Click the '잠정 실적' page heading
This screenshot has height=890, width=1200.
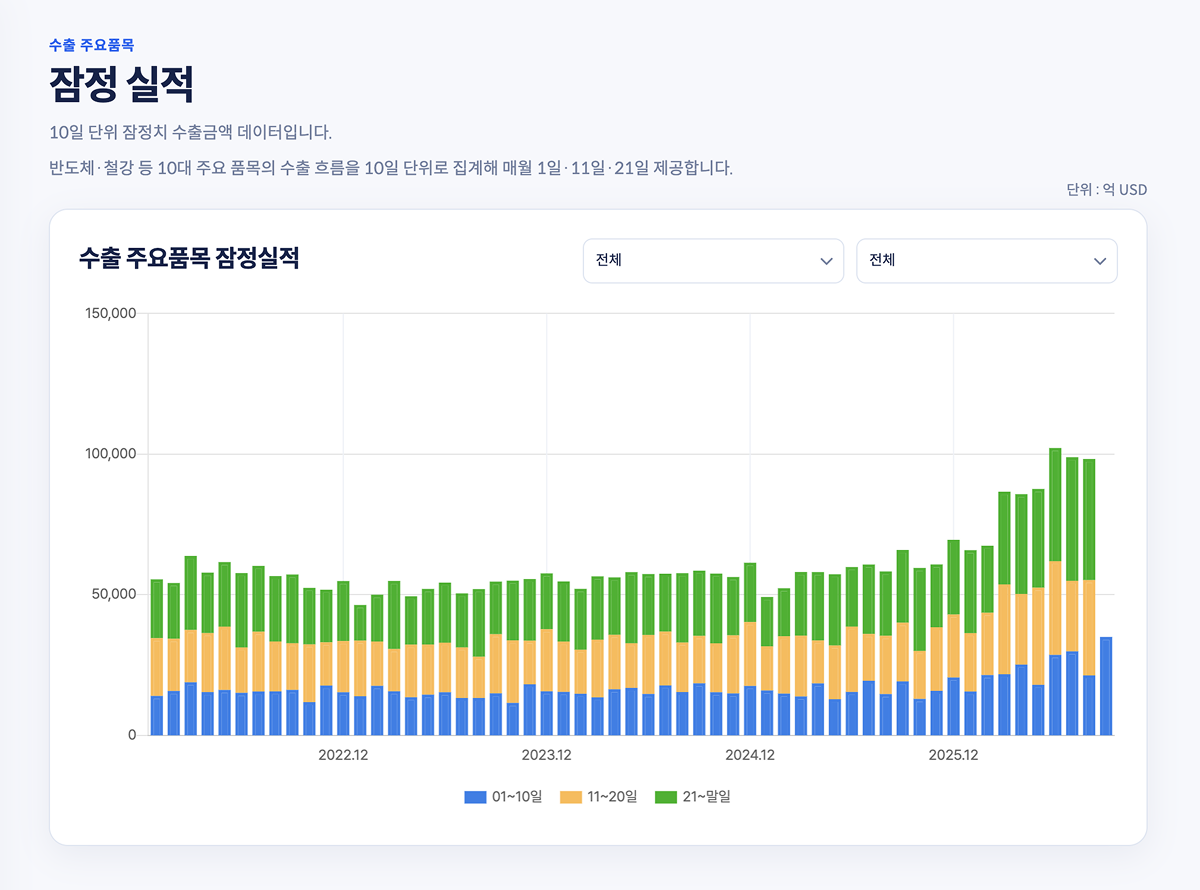coord(121,85)
